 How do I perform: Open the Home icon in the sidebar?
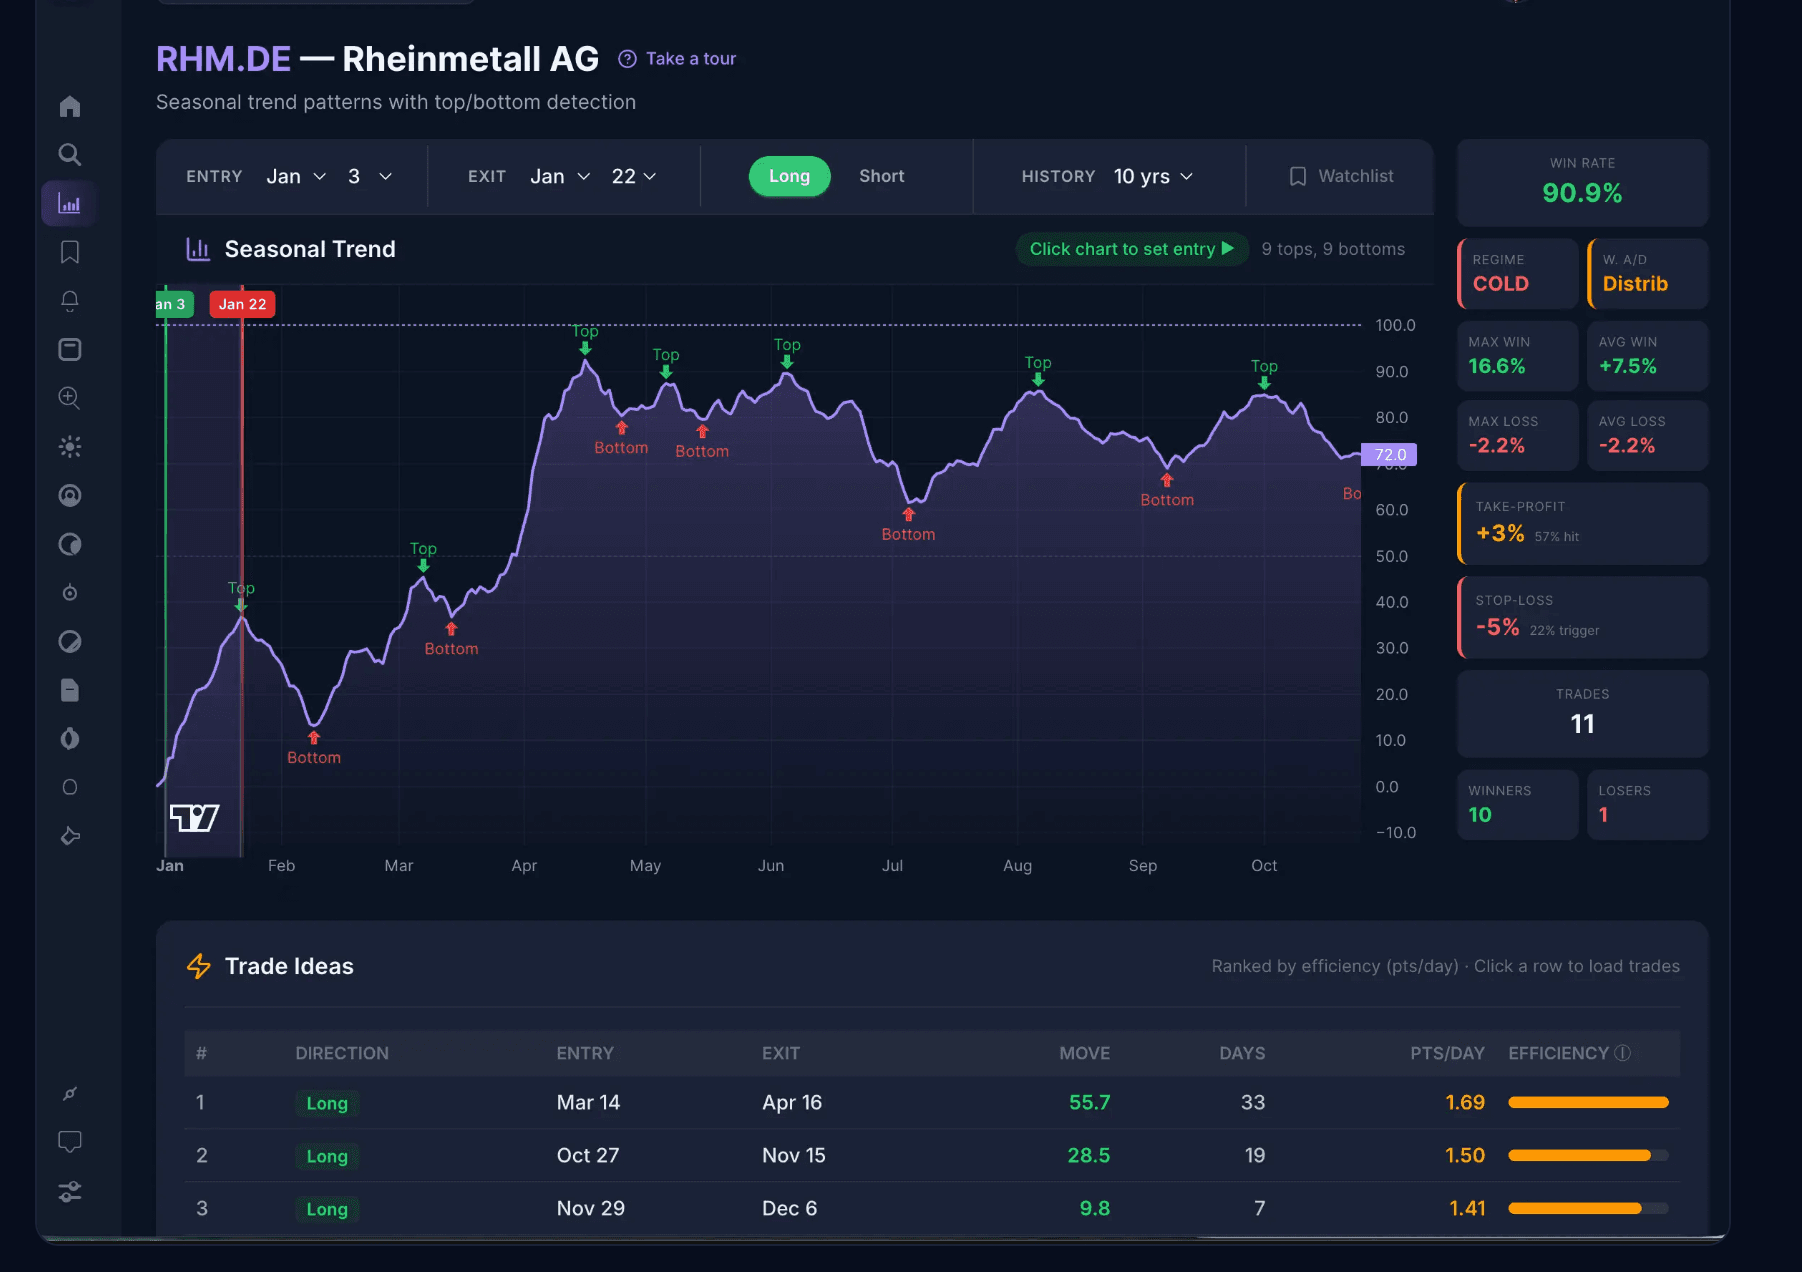tap(69, 105)
